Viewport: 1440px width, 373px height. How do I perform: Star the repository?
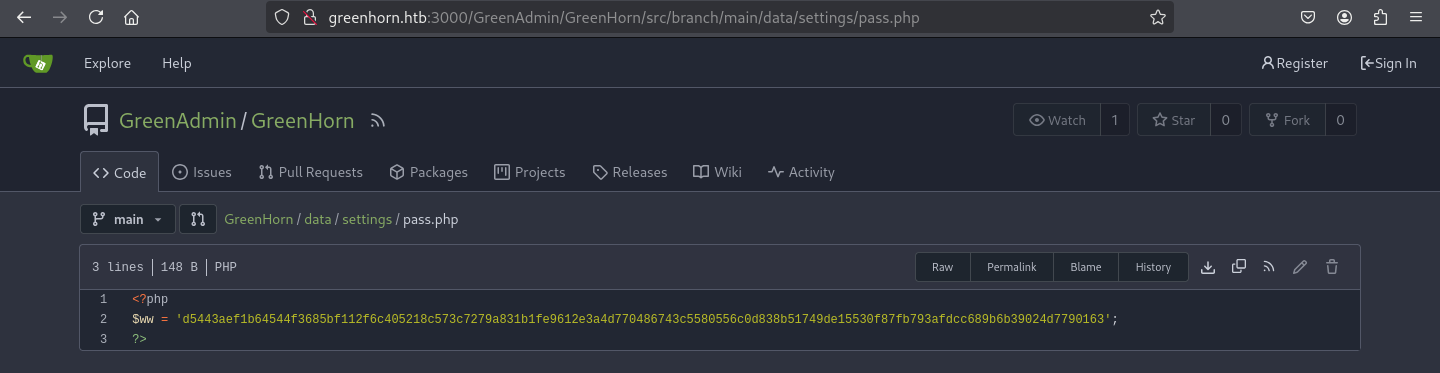1173,120
